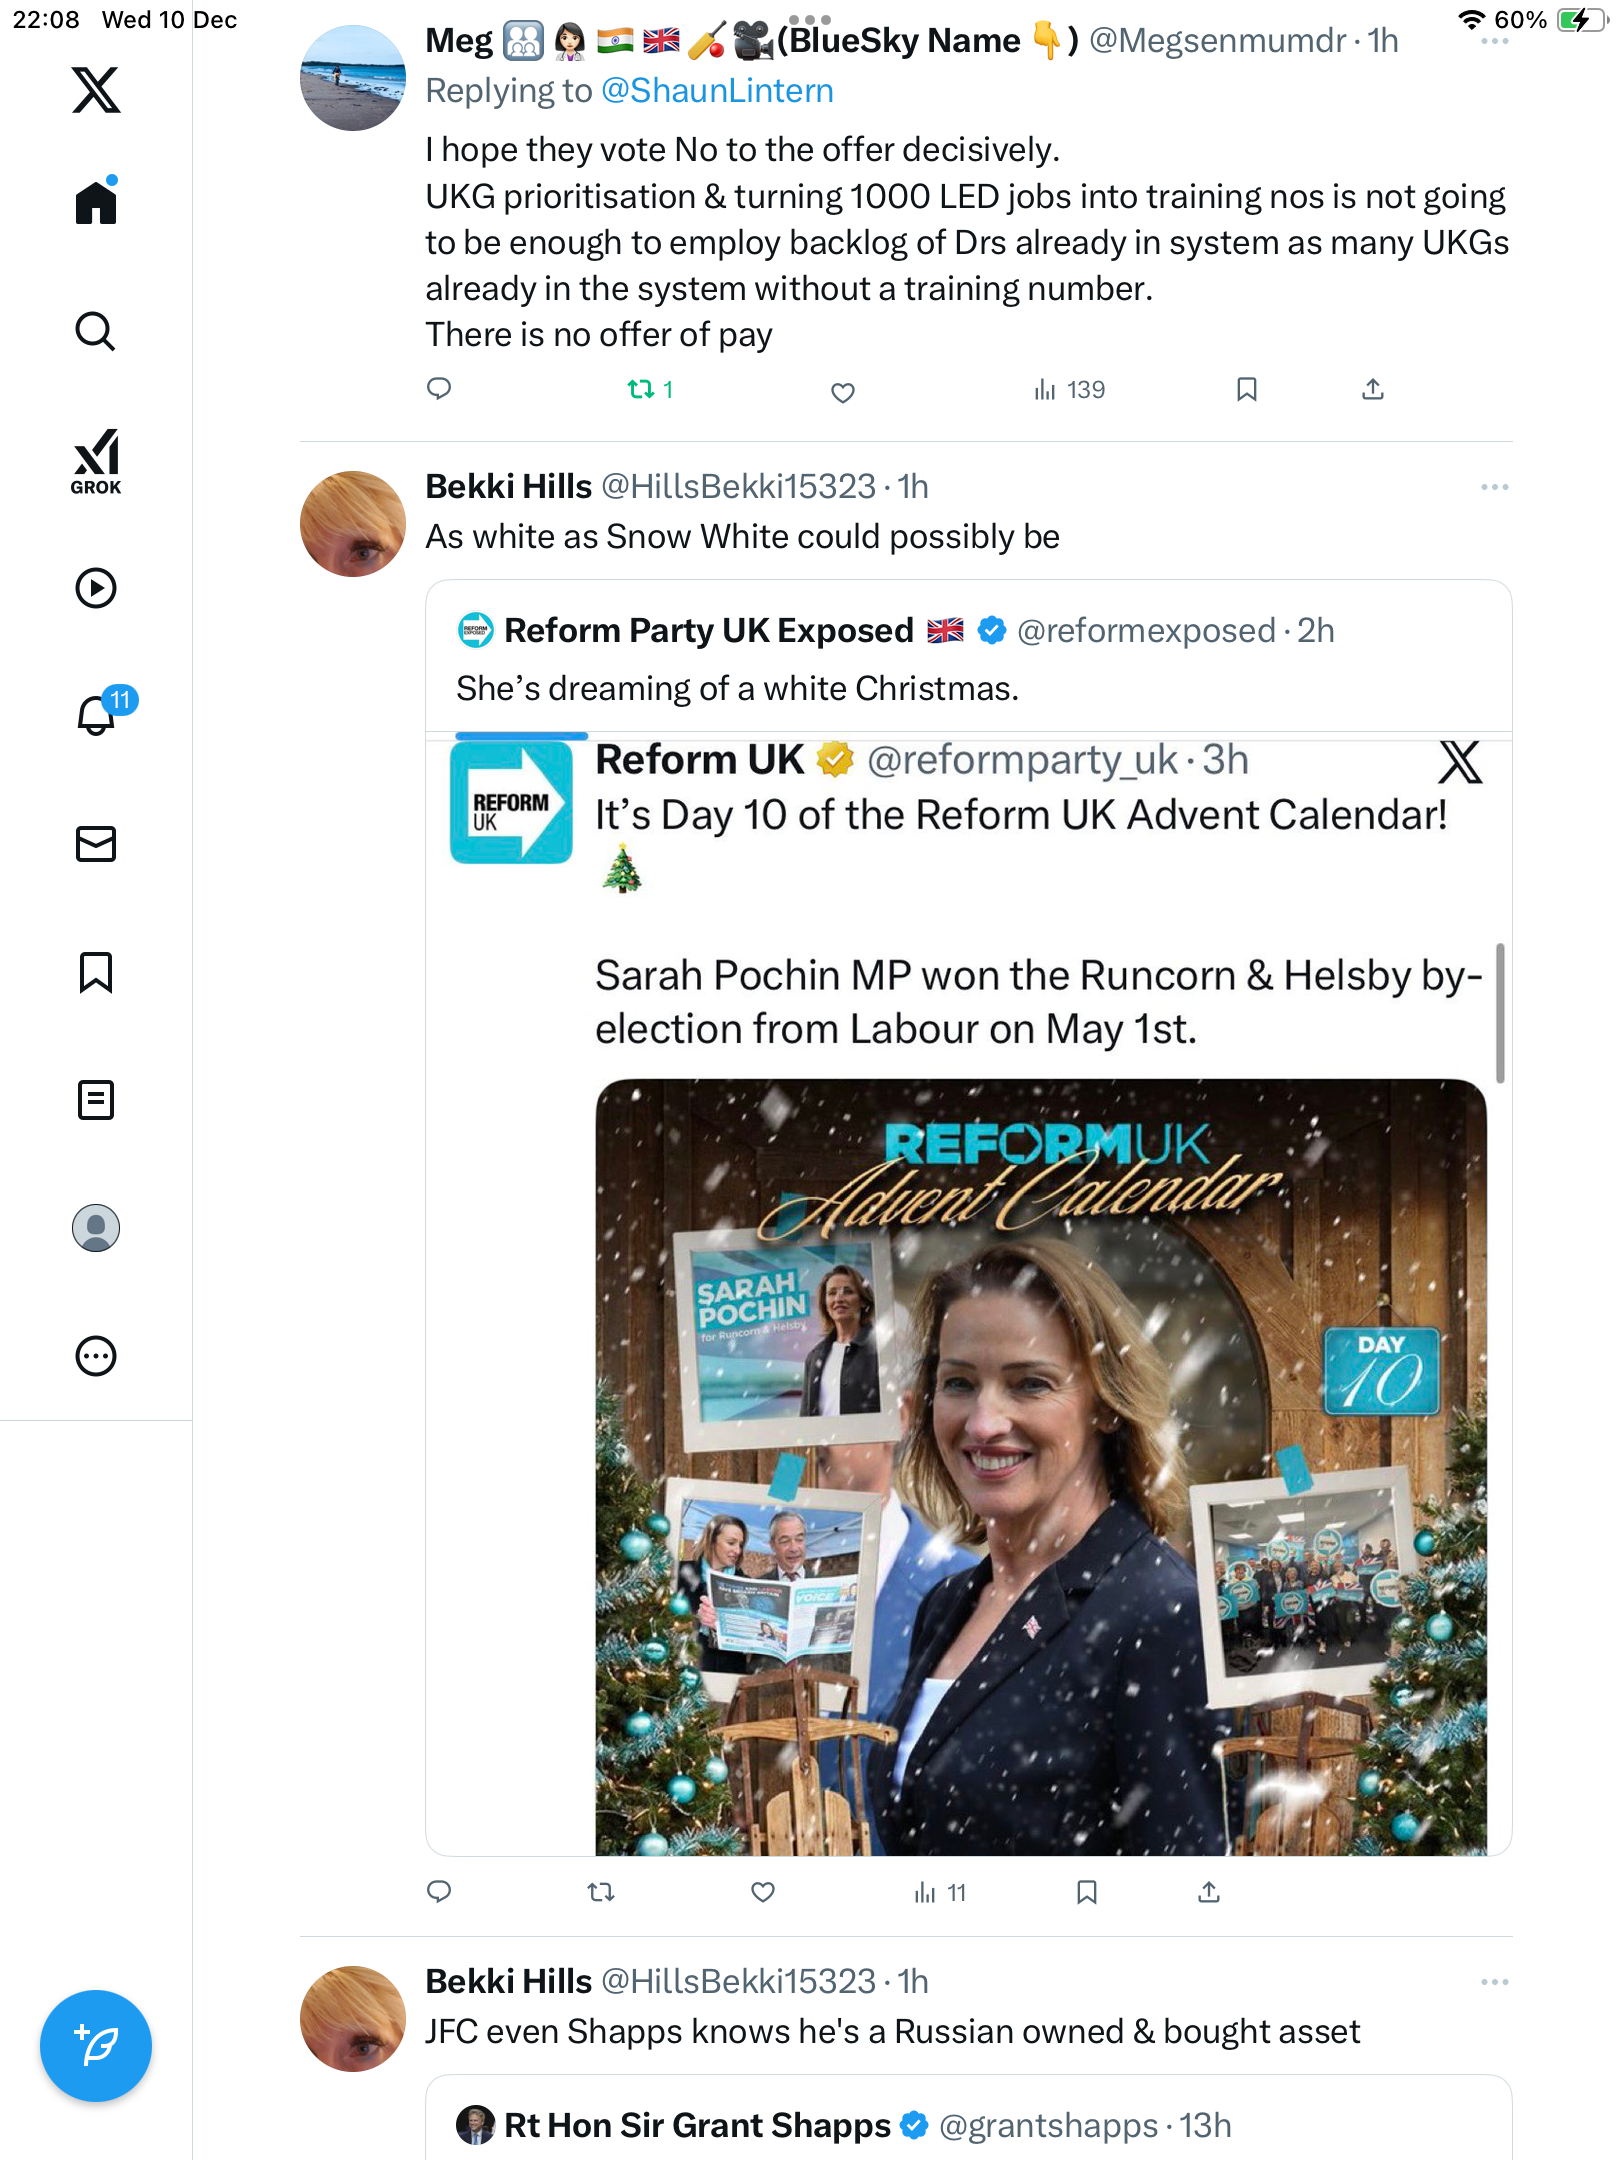The width and height of the screenshot is (1620, 2160).
Task: Bookmark Bekki Hills' Snow White post
Action: (x=1087, y=1892)
